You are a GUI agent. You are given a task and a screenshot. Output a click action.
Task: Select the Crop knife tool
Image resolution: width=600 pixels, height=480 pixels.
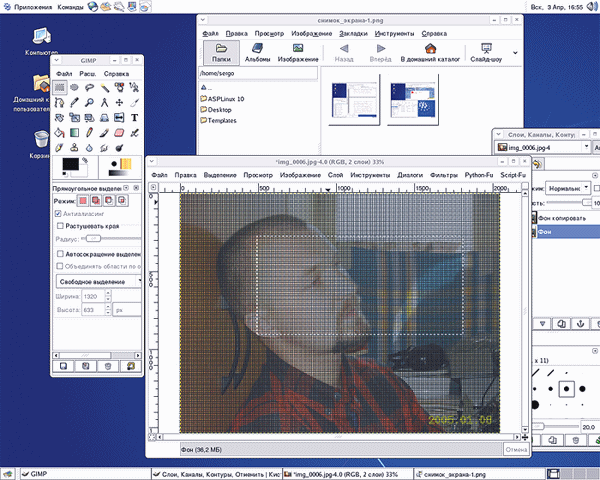click(134, 103)
